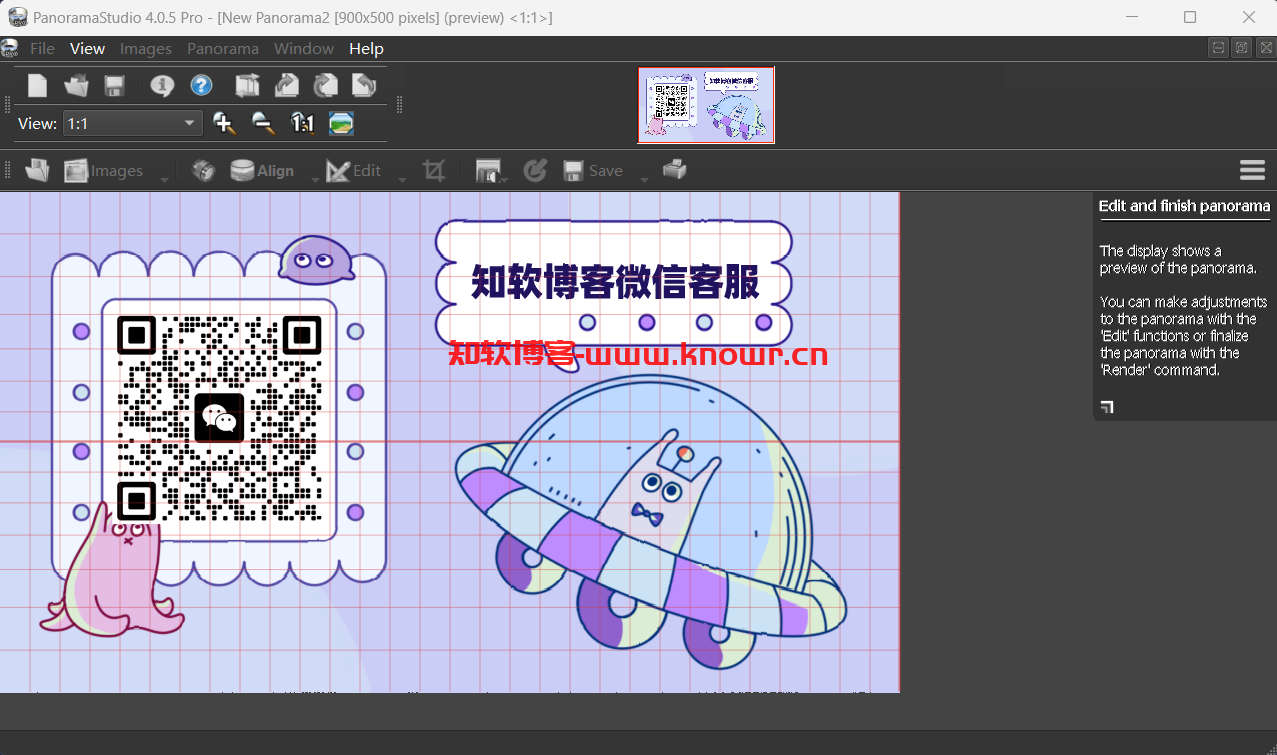
Task: Close the inner document window
Action: [1264, 47]
